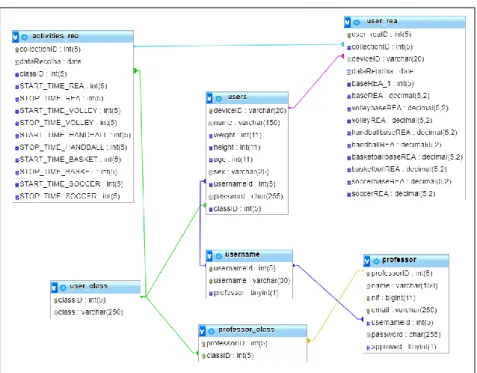Viewport: 477px width, 373px height.
Task: Open options gear icon of user_rea table
Action: click(357, 22)
